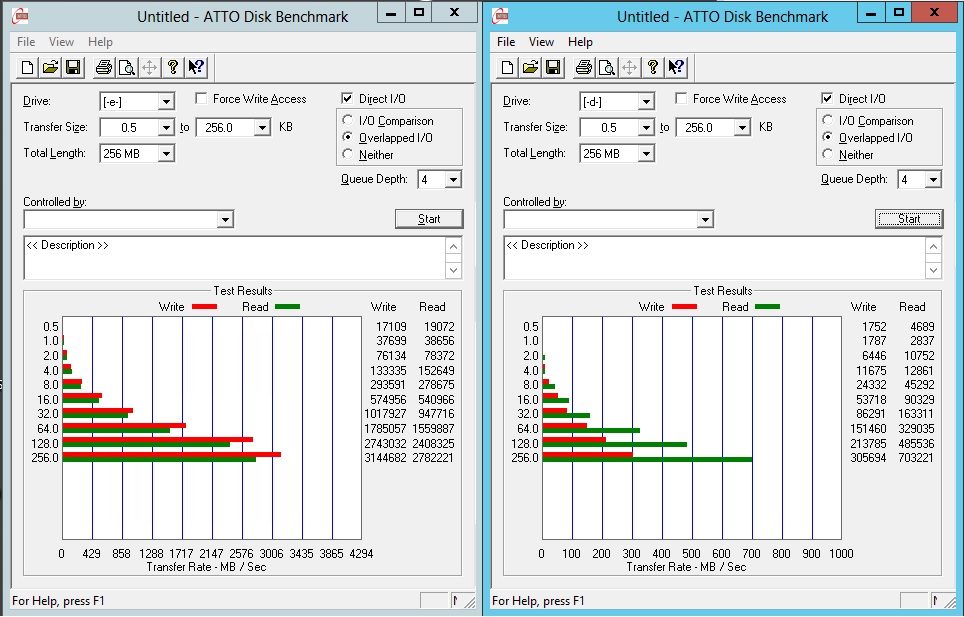This screenshot has width=964, height=617.
Task: Open Total Length dropdown in right window
Action: click(646, 154)
